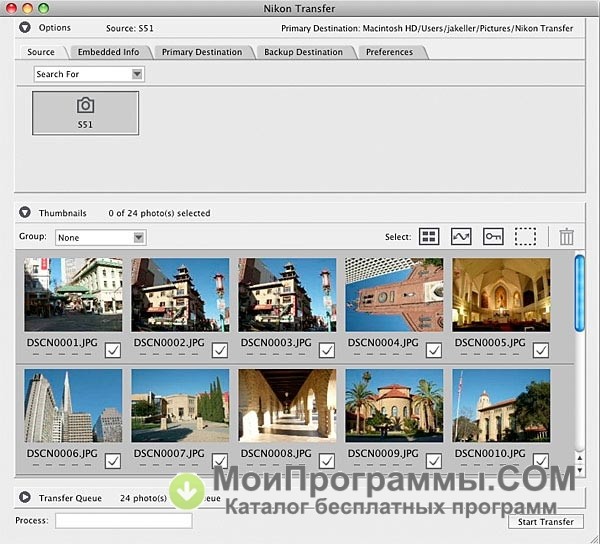Click the yellow minimize window button
600x544 pixels.
pyautogui.click(x=28, y=8)
